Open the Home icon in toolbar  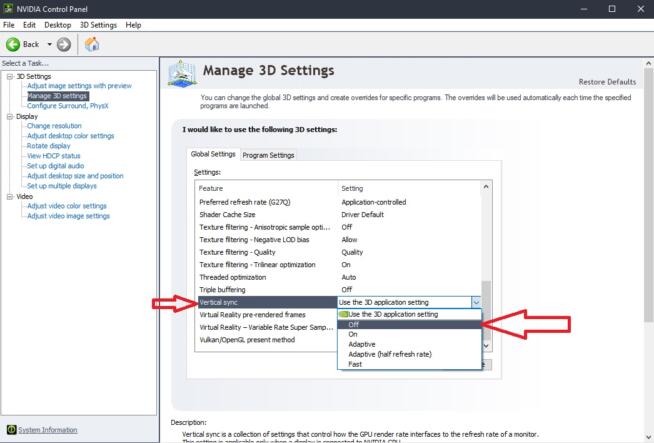pyautogui.click(x=92, y=44)
